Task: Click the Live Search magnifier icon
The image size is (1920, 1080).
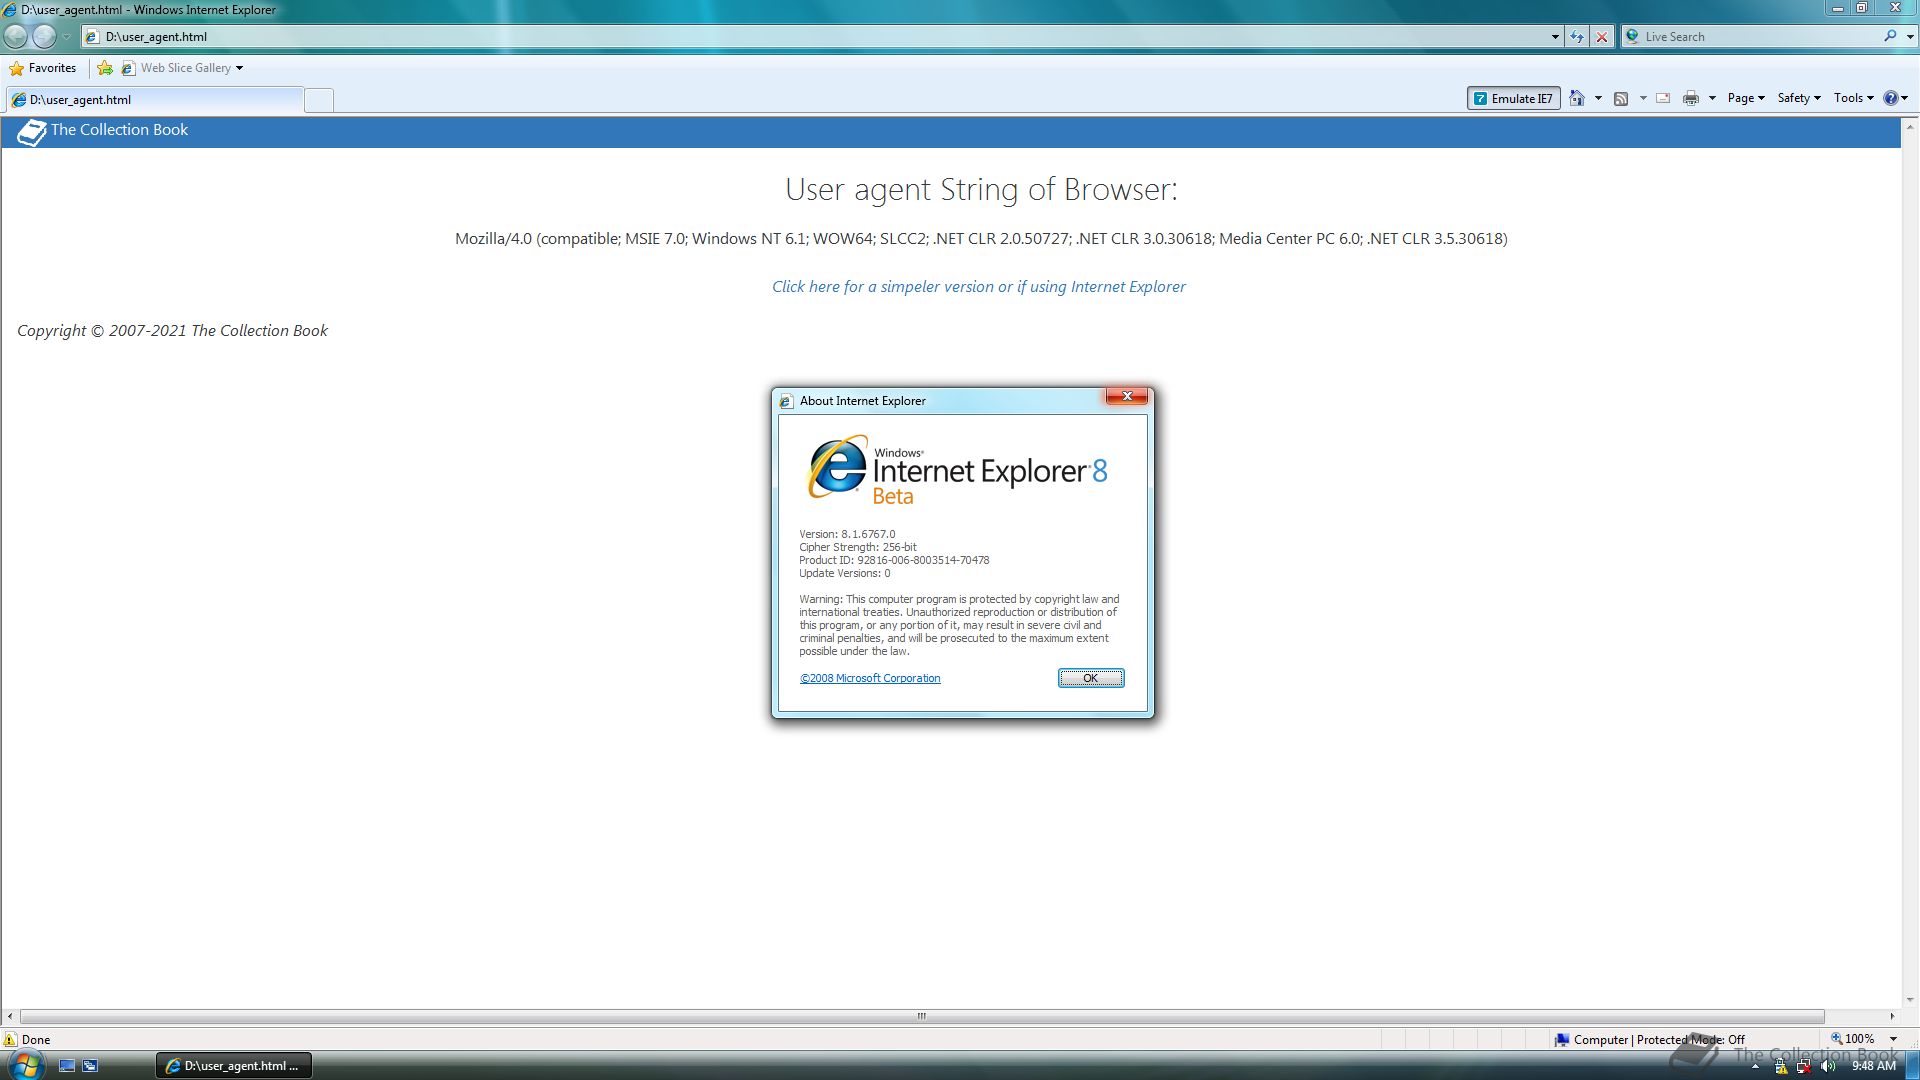Action: (1889, 37)
